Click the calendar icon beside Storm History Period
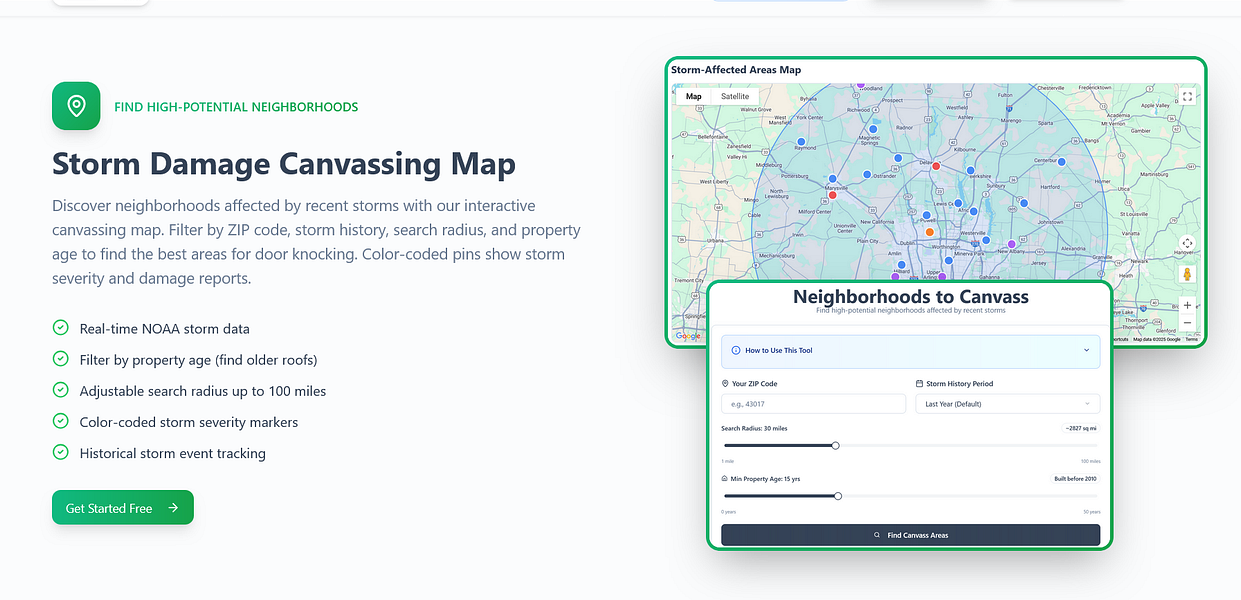This screenshot has height=600, width=1241. pyautogui.click(x=919, y=384)
